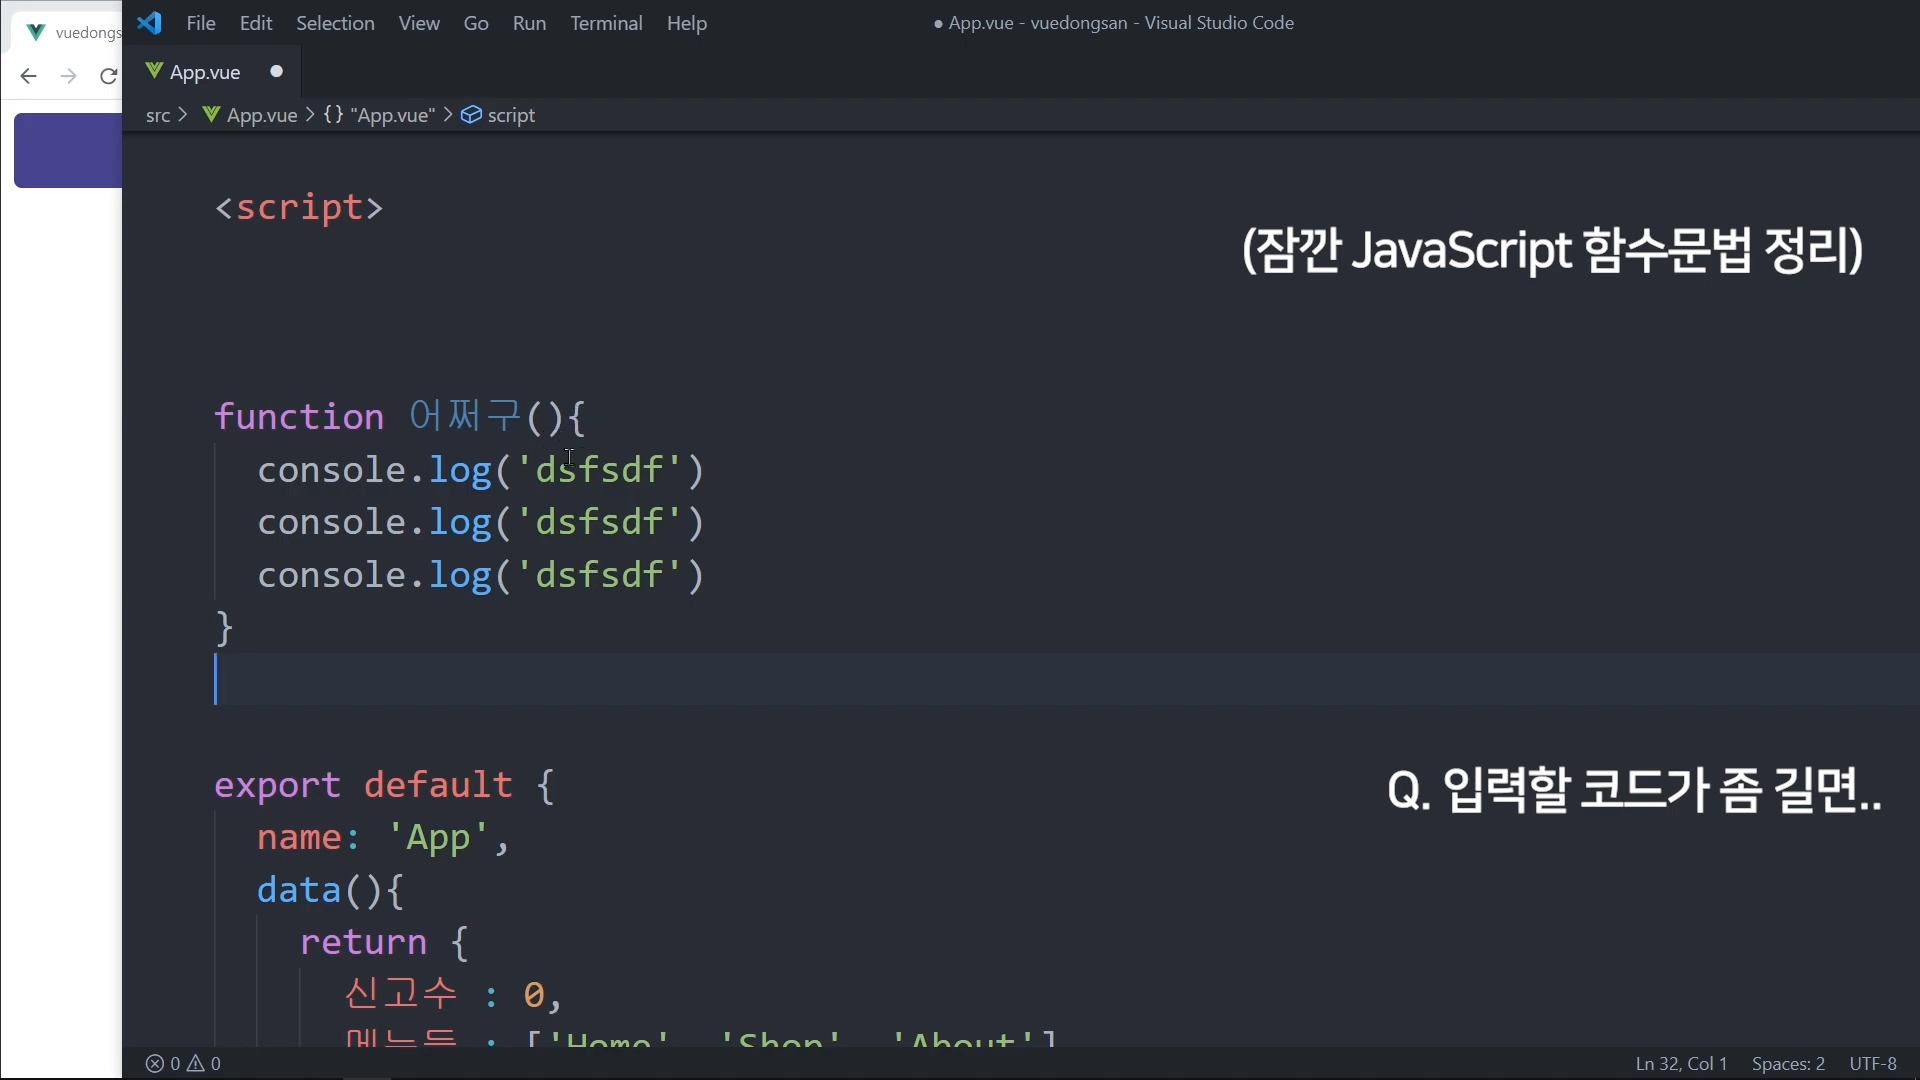Click the browser back arrow
The height and width of the screenshot is (1080, 1920).
[28, 76]
